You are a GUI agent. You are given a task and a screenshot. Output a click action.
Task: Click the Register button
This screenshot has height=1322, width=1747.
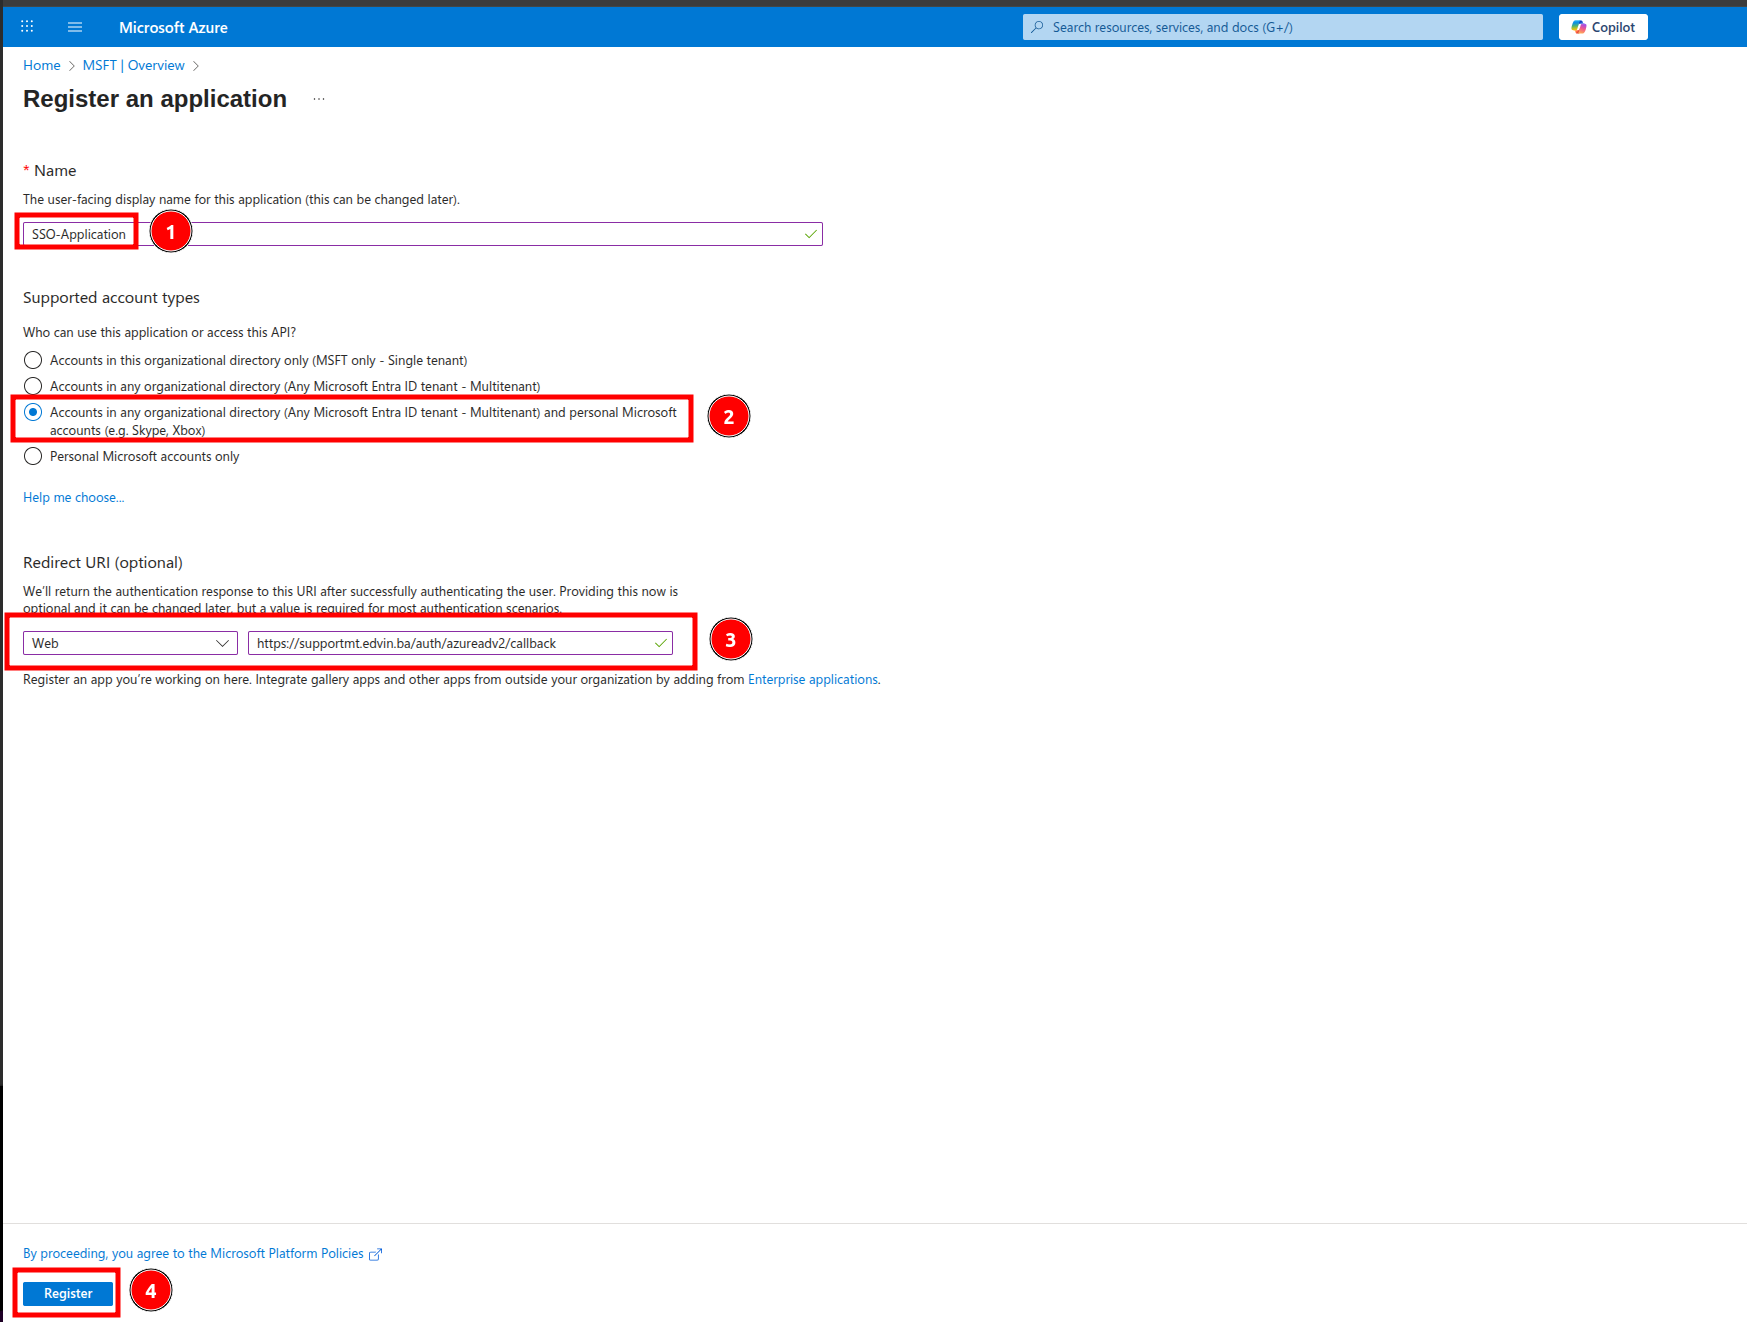click(68, 1293)
